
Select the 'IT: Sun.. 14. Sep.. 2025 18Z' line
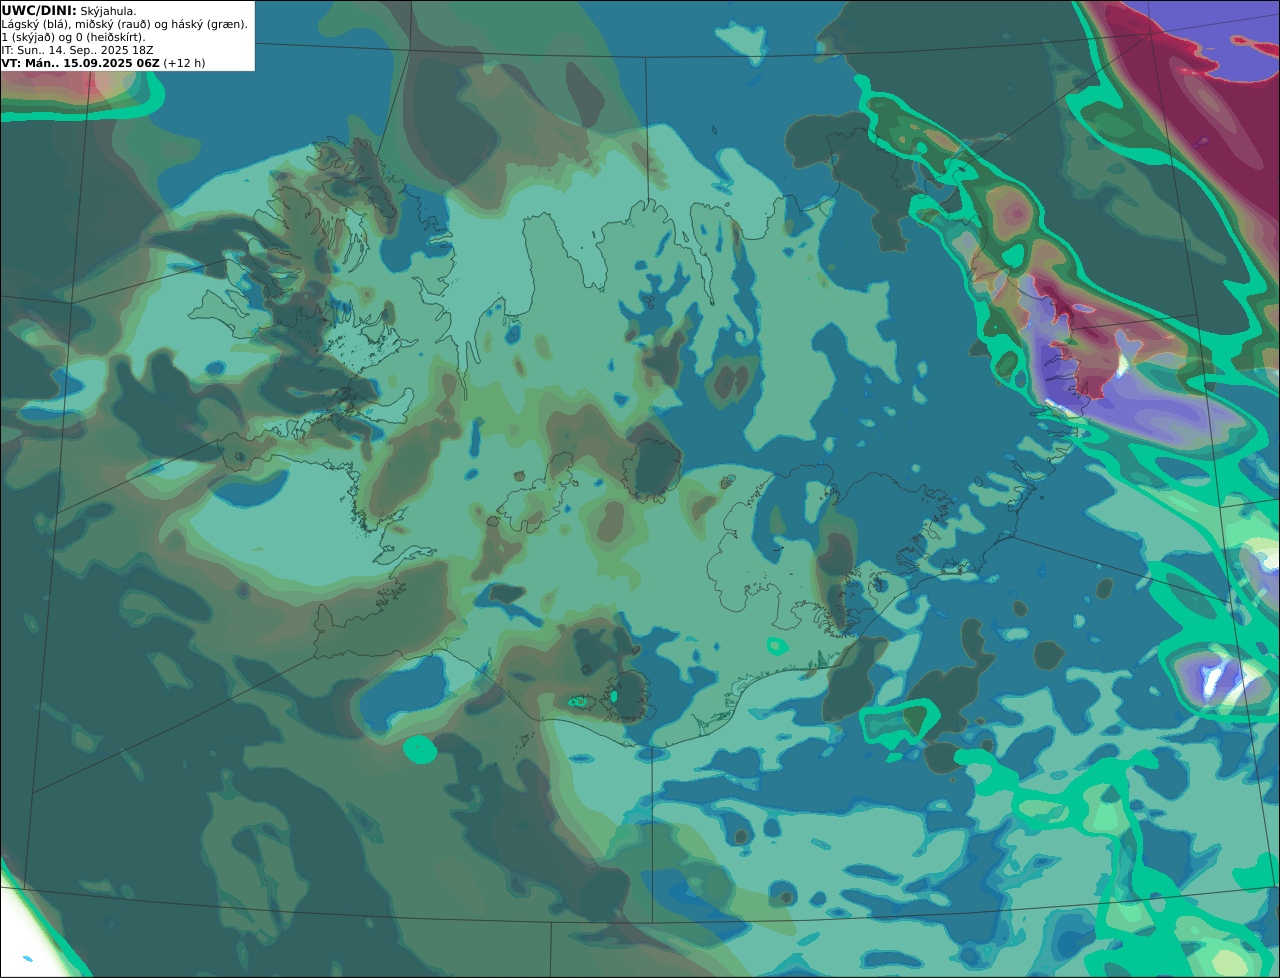pos(77,50)
